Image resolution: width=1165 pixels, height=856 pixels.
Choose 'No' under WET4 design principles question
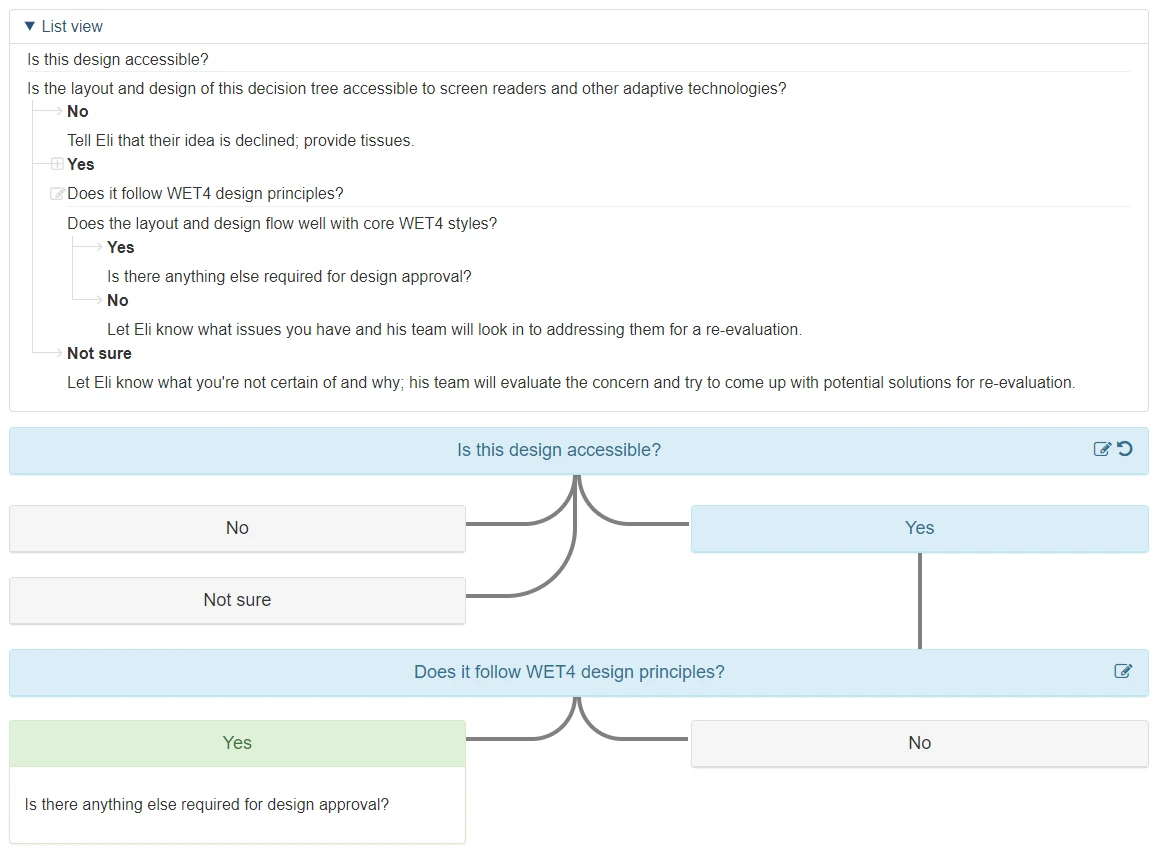click(x=919, y=743)
